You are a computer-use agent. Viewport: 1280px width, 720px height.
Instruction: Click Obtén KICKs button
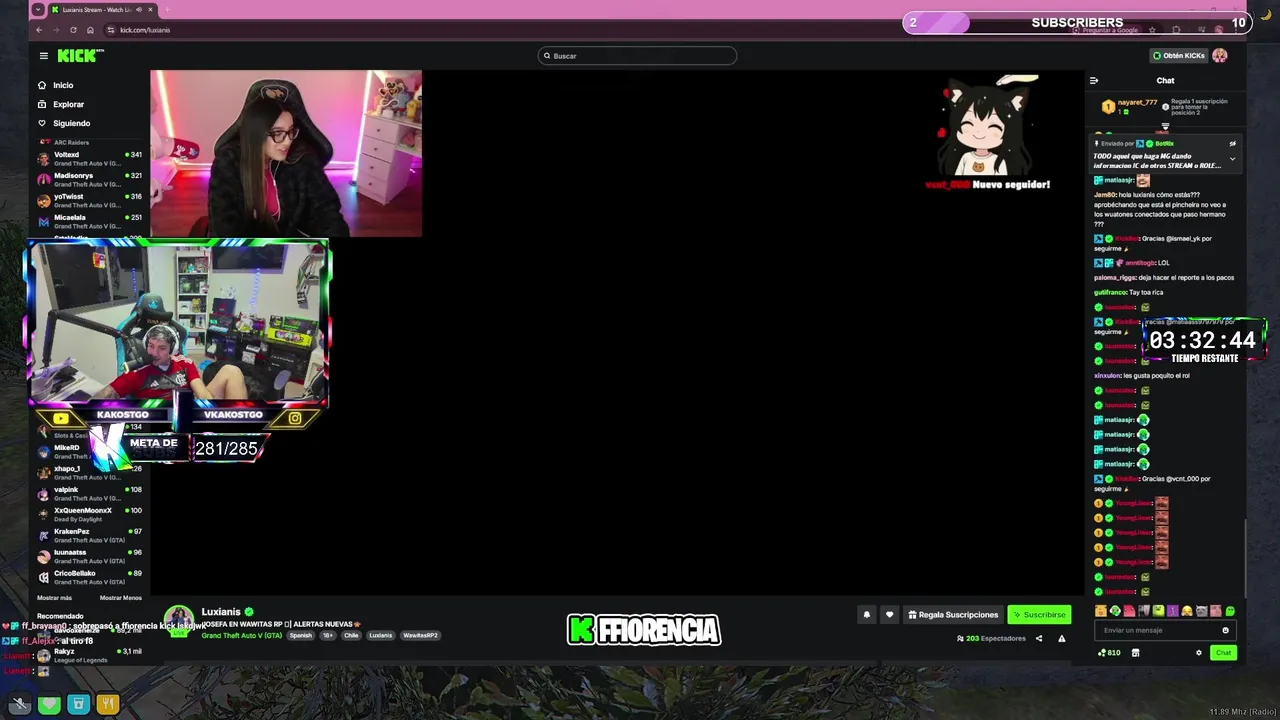[1178, 56]
